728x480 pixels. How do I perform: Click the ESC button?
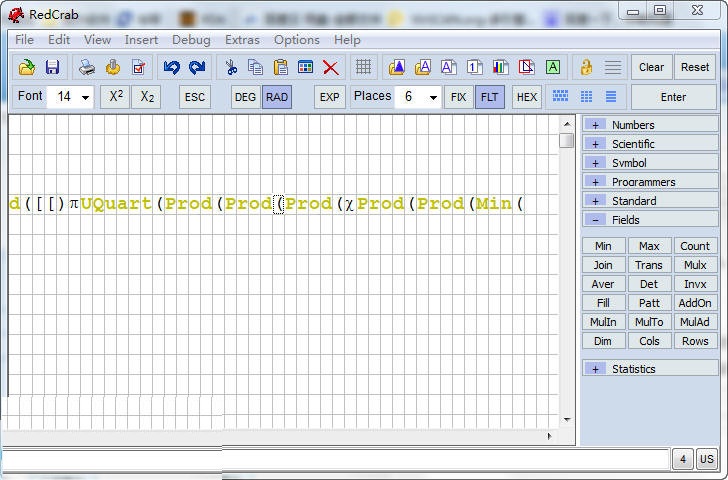(x=195, y=97)
